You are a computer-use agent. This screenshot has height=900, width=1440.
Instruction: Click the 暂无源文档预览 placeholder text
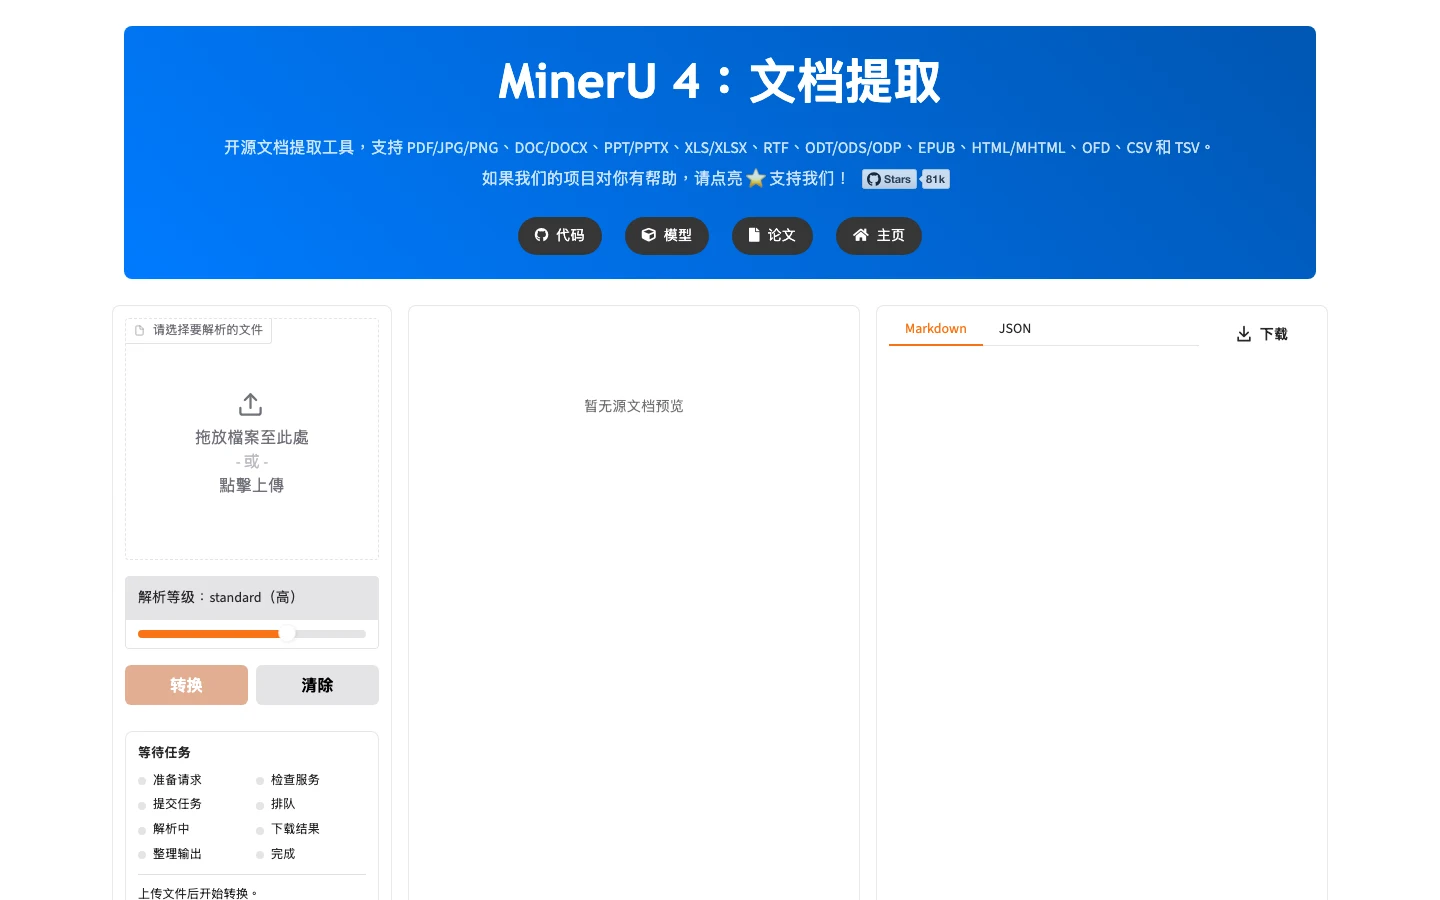pyautogui.click(x=634, y=406)
